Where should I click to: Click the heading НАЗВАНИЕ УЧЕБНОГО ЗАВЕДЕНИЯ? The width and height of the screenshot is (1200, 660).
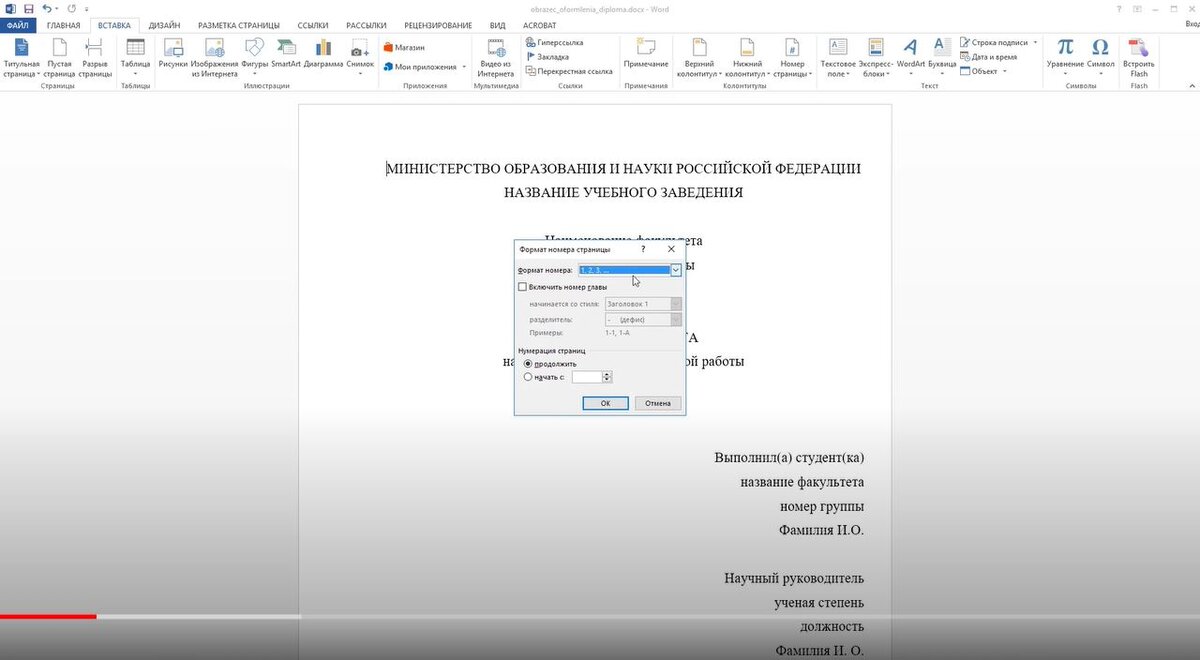(623, 193)
